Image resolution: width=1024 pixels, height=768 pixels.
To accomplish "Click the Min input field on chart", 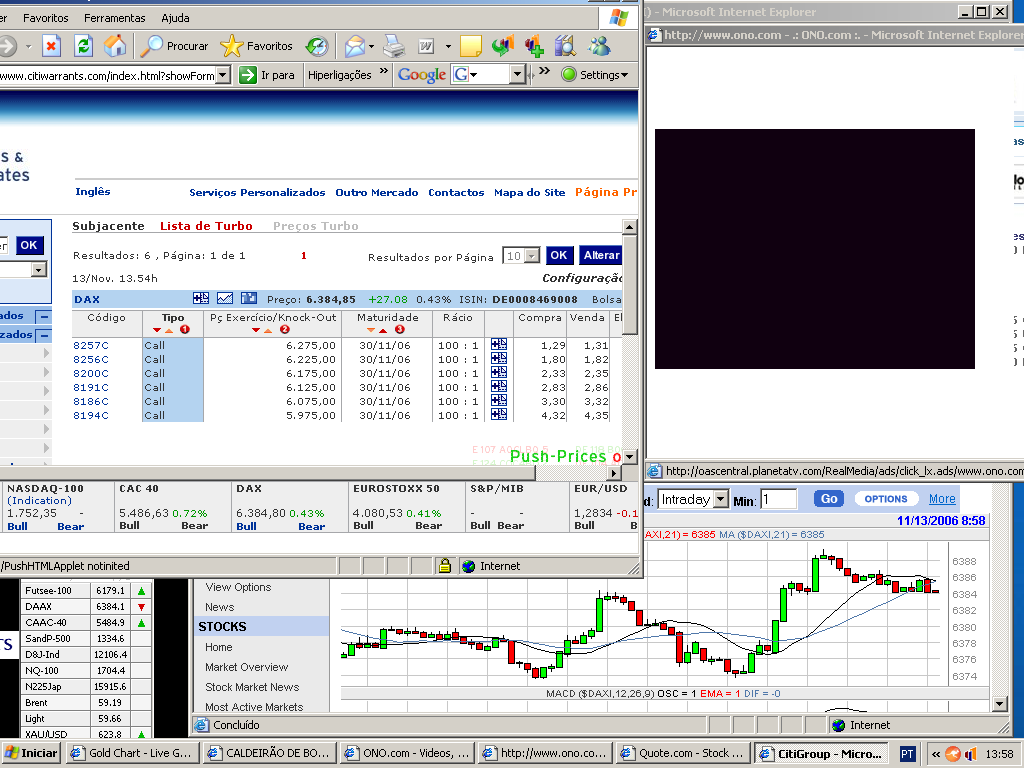I will click(x=778, y=499).
